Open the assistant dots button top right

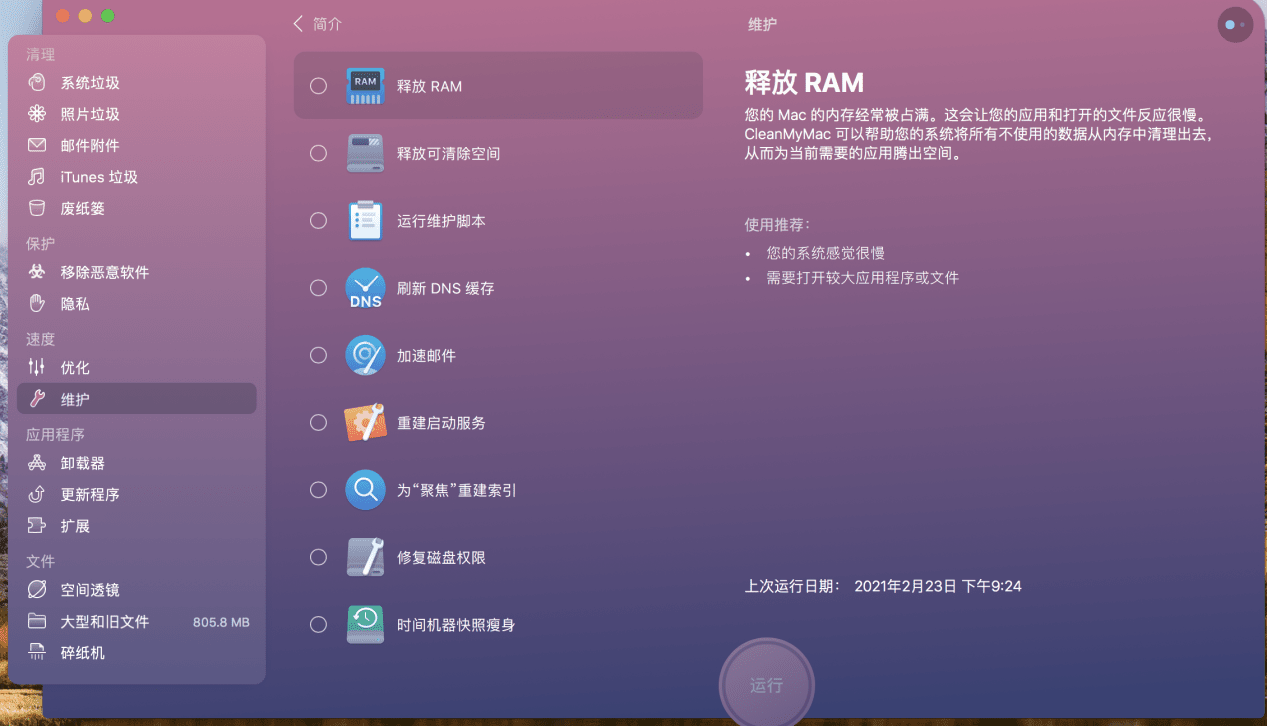[x=1235, y=24]
